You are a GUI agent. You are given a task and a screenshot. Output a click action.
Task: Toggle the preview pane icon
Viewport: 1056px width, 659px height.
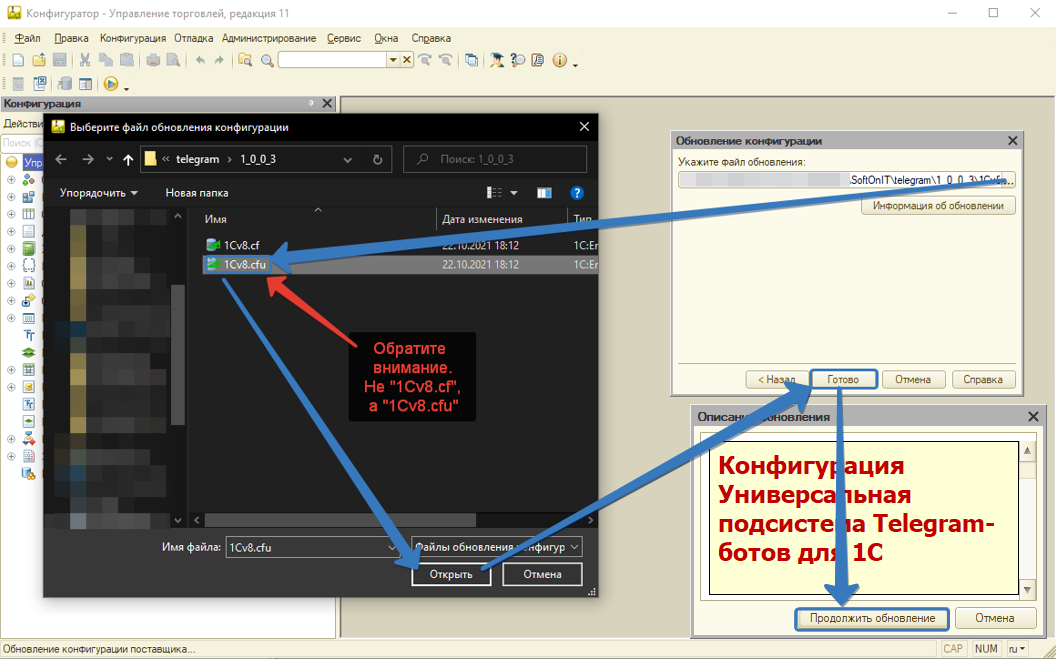[x=544, y=192]
